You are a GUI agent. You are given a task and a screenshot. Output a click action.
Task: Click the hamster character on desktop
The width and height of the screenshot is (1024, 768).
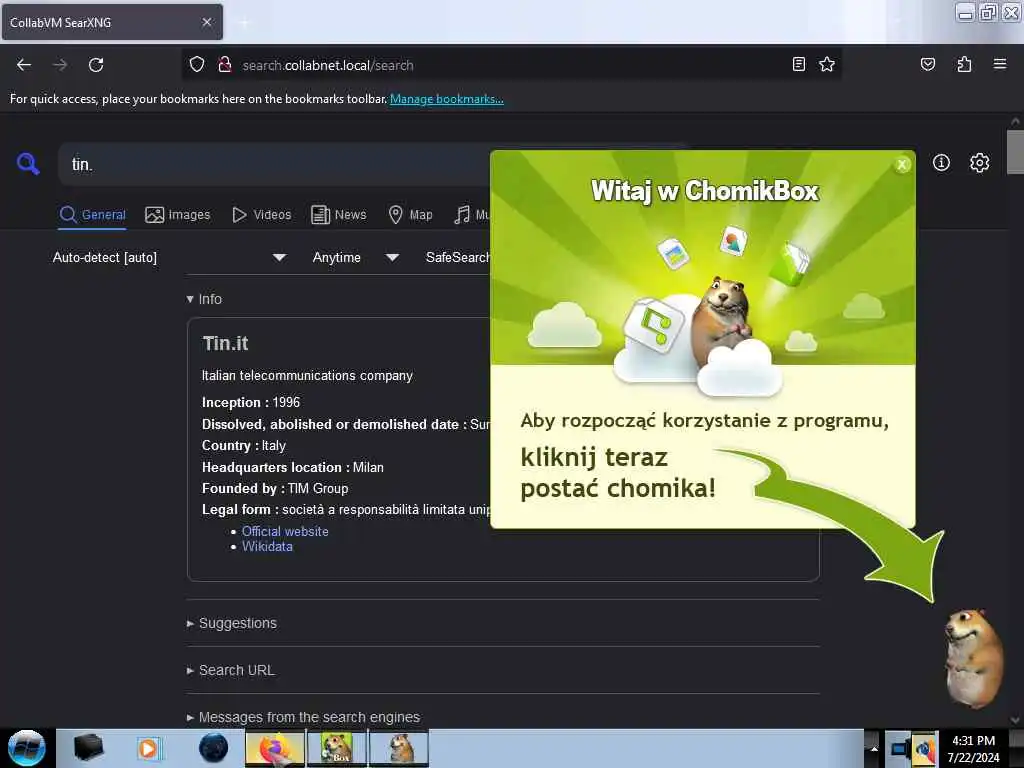[973, 658]
